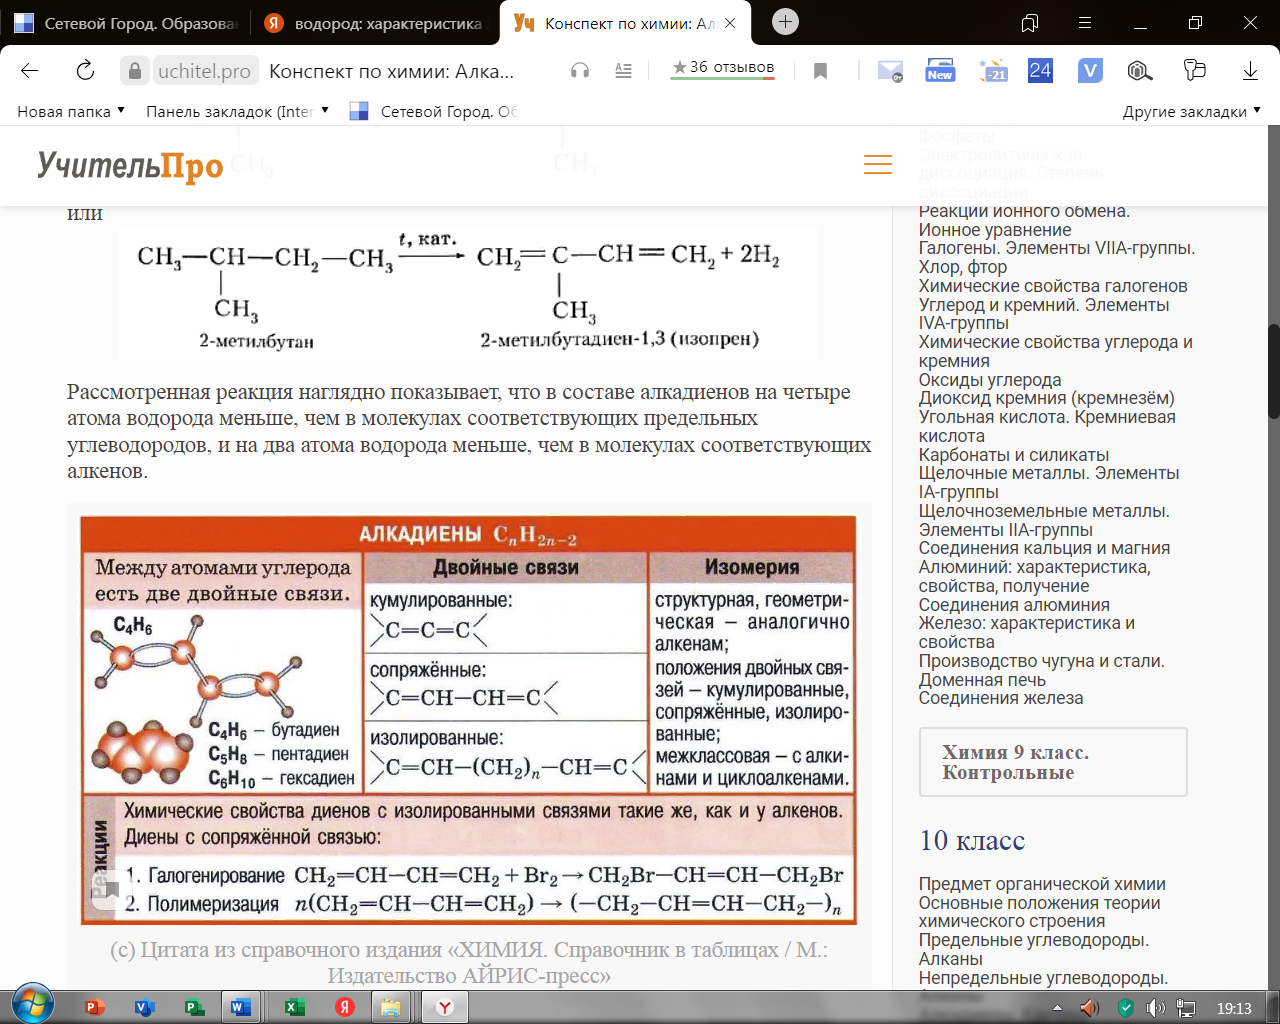The height and width of the screenshot is (1024, 1280).
Task: Click the uchitel.pro address field
Action: tap(204, 71)
